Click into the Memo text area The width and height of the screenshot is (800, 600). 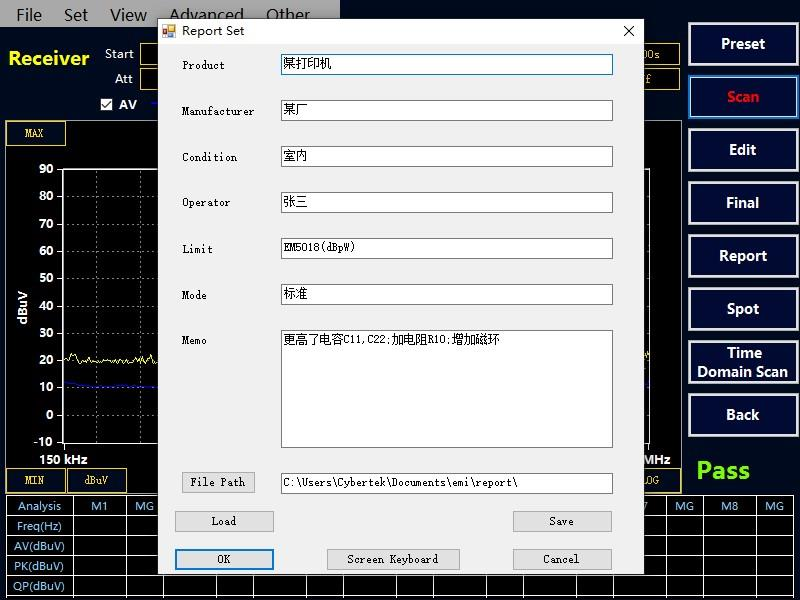pos(446,388)
